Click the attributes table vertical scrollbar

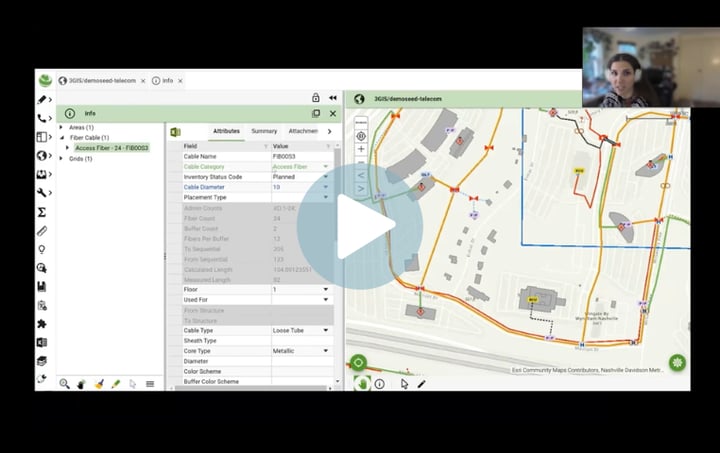click(x=338, y=263)
